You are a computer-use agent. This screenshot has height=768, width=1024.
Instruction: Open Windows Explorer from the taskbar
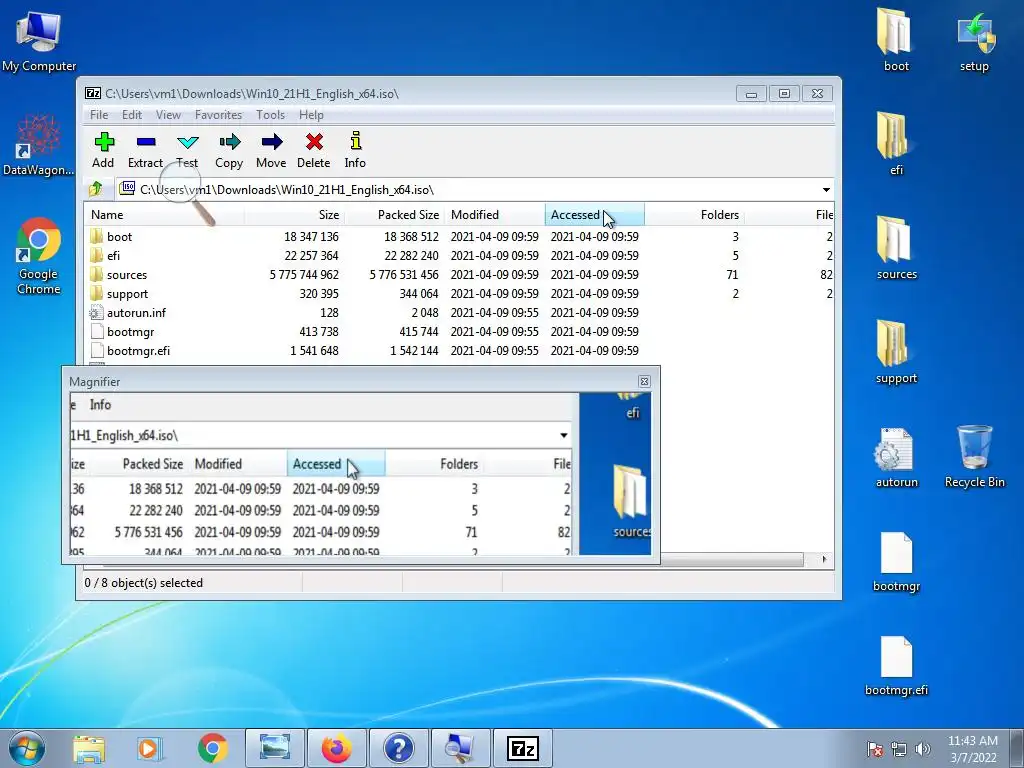(x=89, y=748)
